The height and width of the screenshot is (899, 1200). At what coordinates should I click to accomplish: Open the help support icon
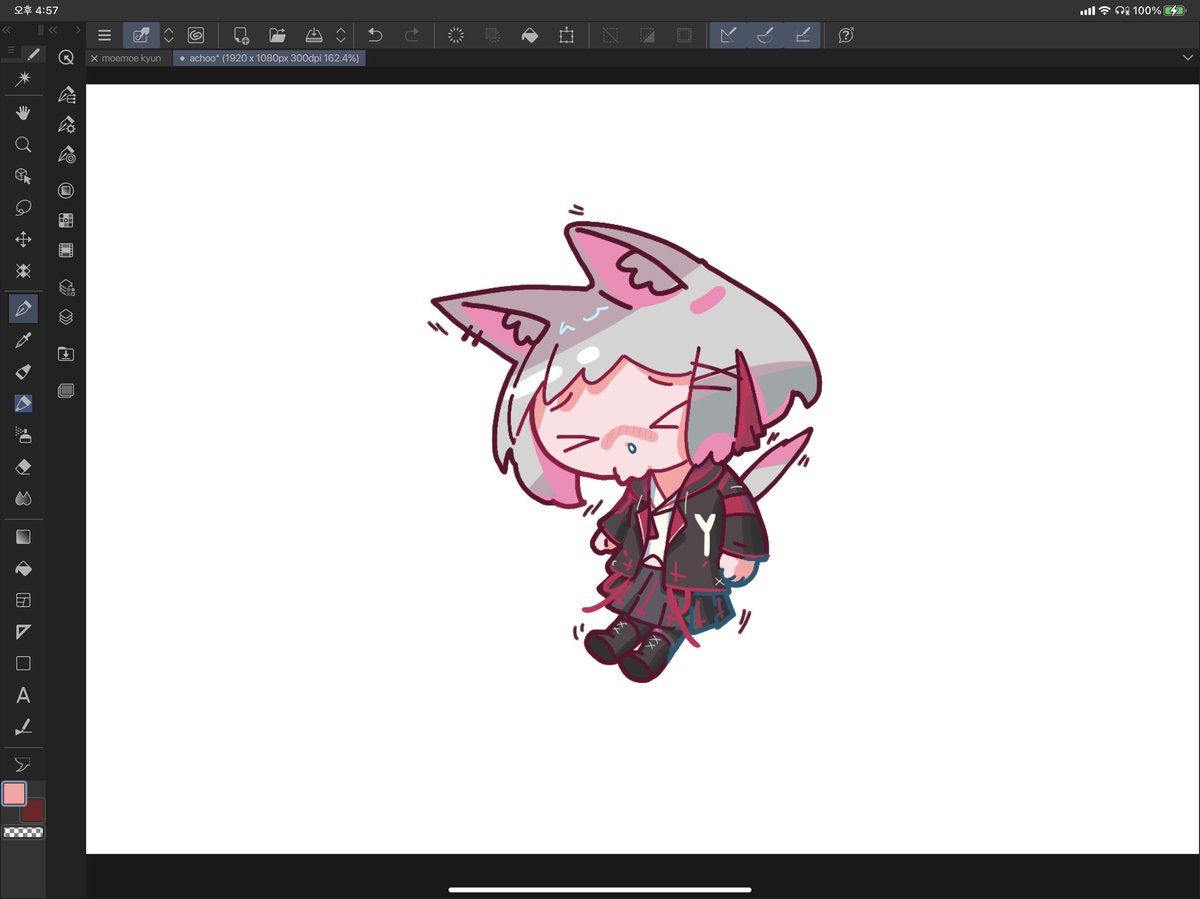point(846,35)
